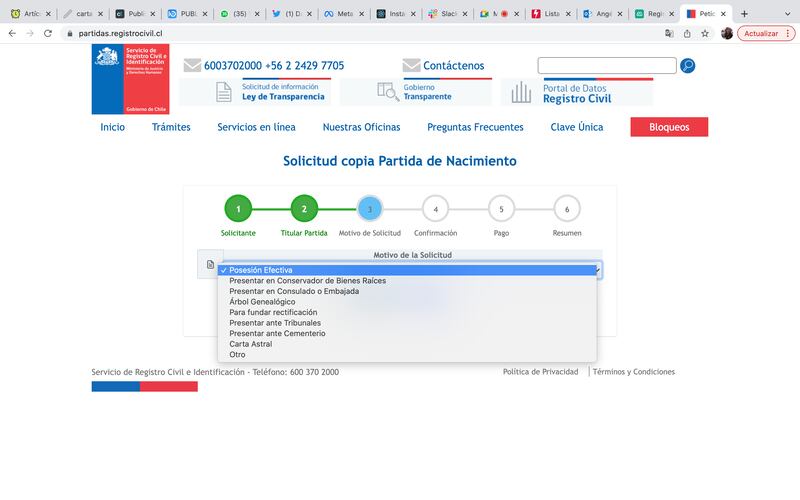Click step 1 Solicitante circle
Screen dimensions: 800x500
pos(238,209)
